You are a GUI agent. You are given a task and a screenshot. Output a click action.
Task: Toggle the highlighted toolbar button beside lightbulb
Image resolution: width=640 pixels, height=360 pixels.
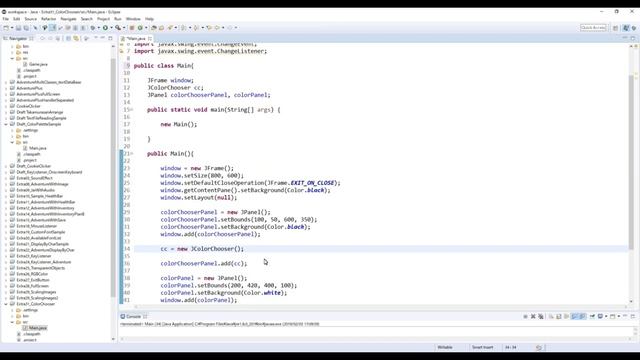coord(53,28)
